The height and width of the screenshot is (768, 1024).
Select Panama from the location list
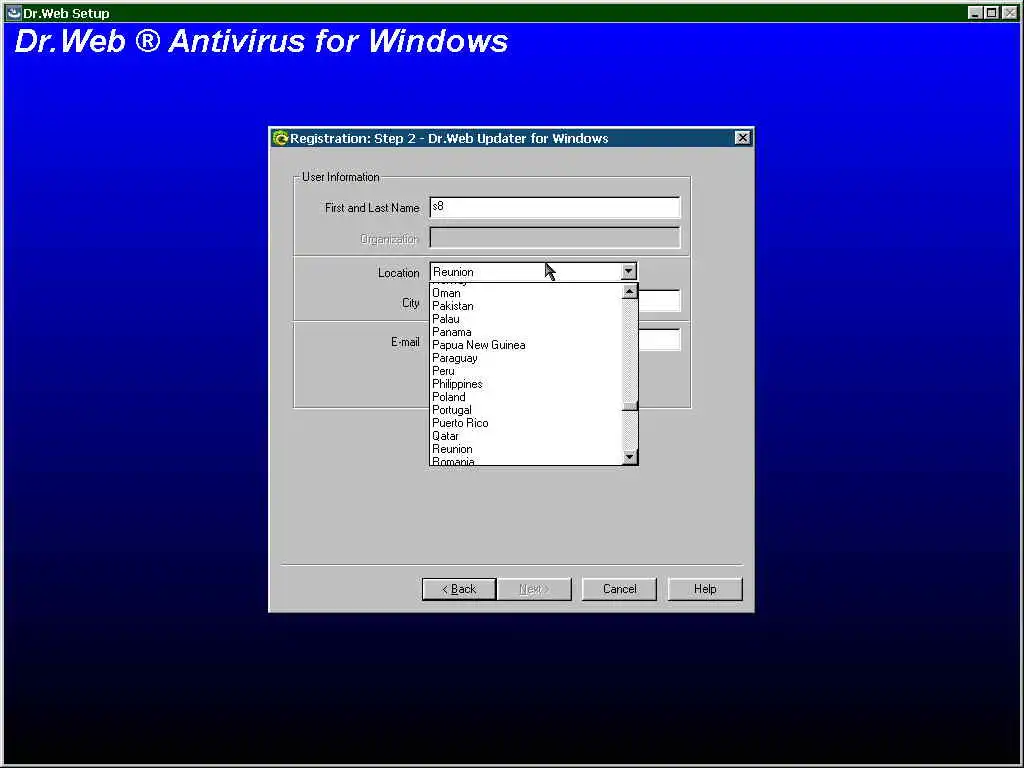click(x=526, y=332)
